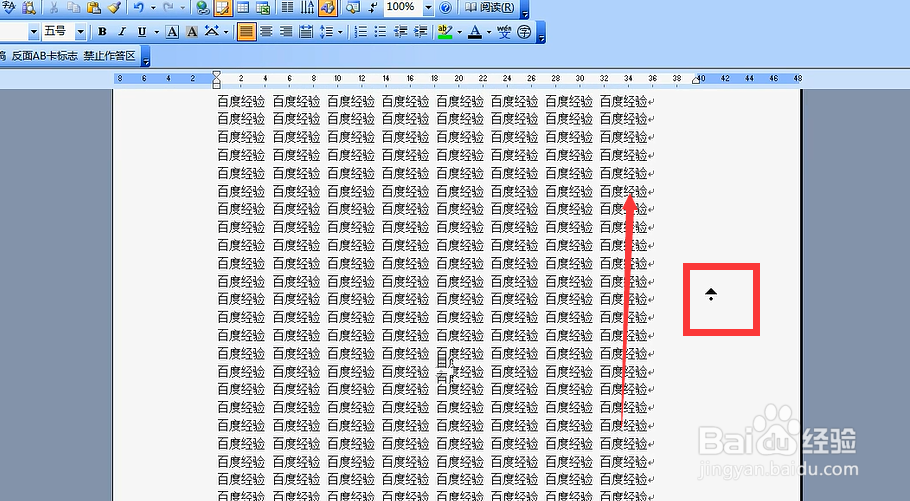910x501 pixels.
Task: Open the undo history dropdown arrow
Action: coord(153,8)
